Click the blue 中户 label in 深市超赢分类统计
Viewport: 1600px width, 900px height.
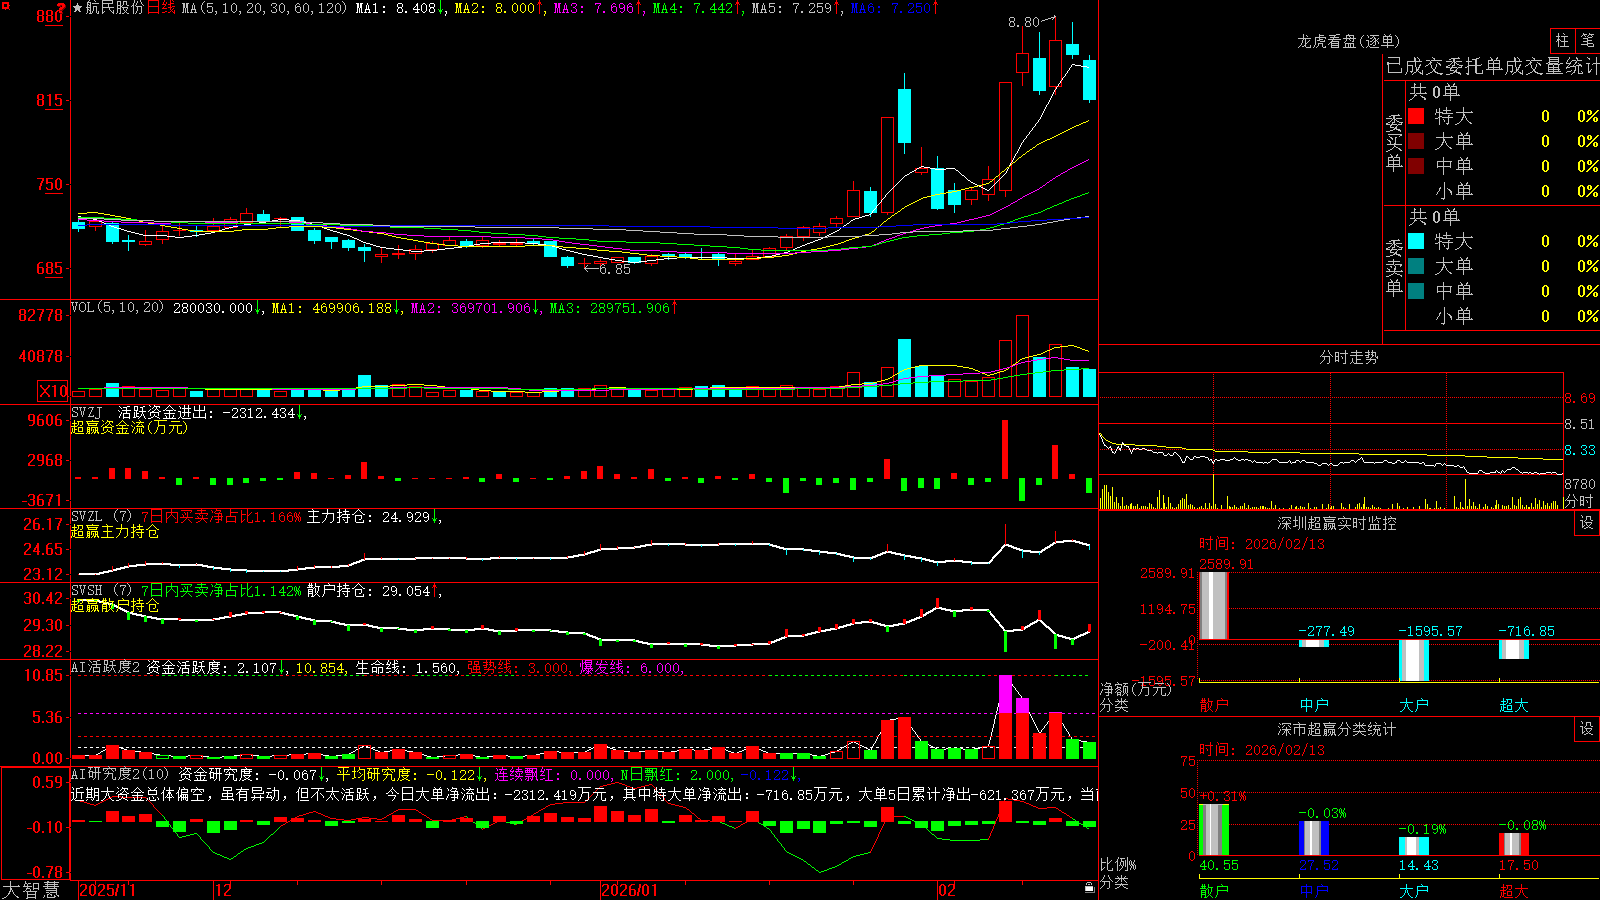[1314, 890]
